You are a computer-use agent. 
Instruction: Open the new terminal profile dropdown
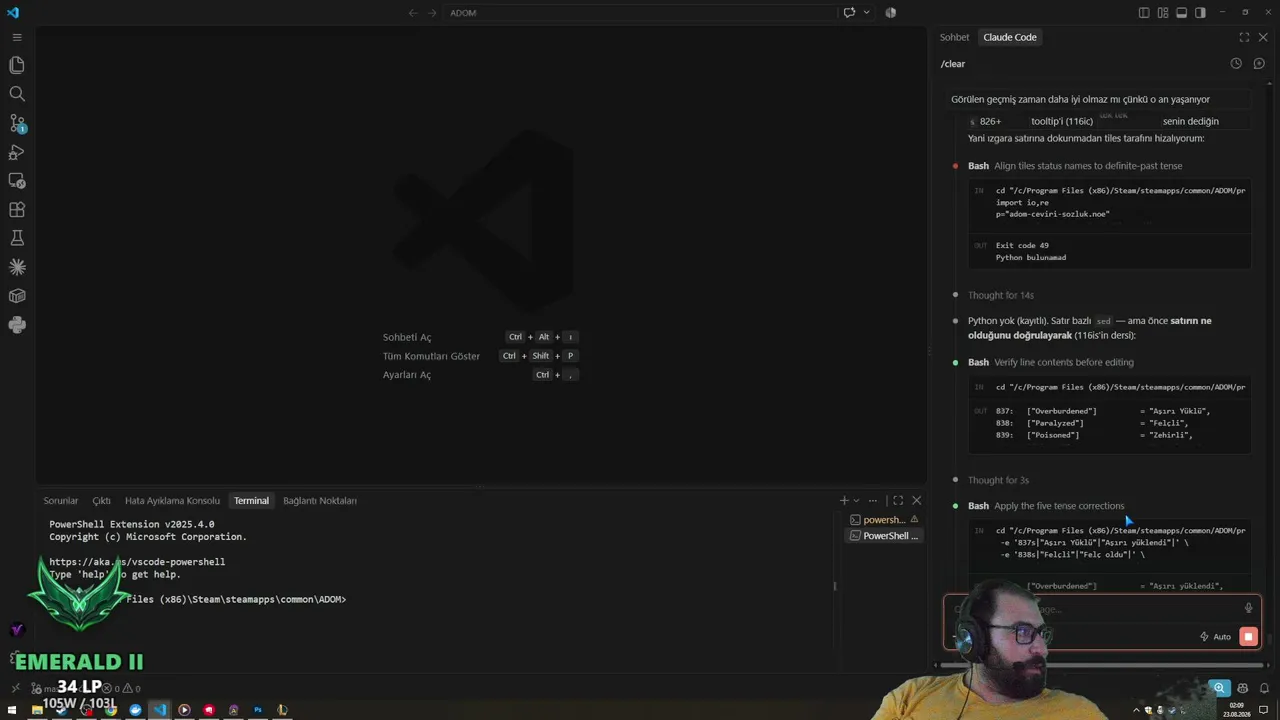click(856, 500)
